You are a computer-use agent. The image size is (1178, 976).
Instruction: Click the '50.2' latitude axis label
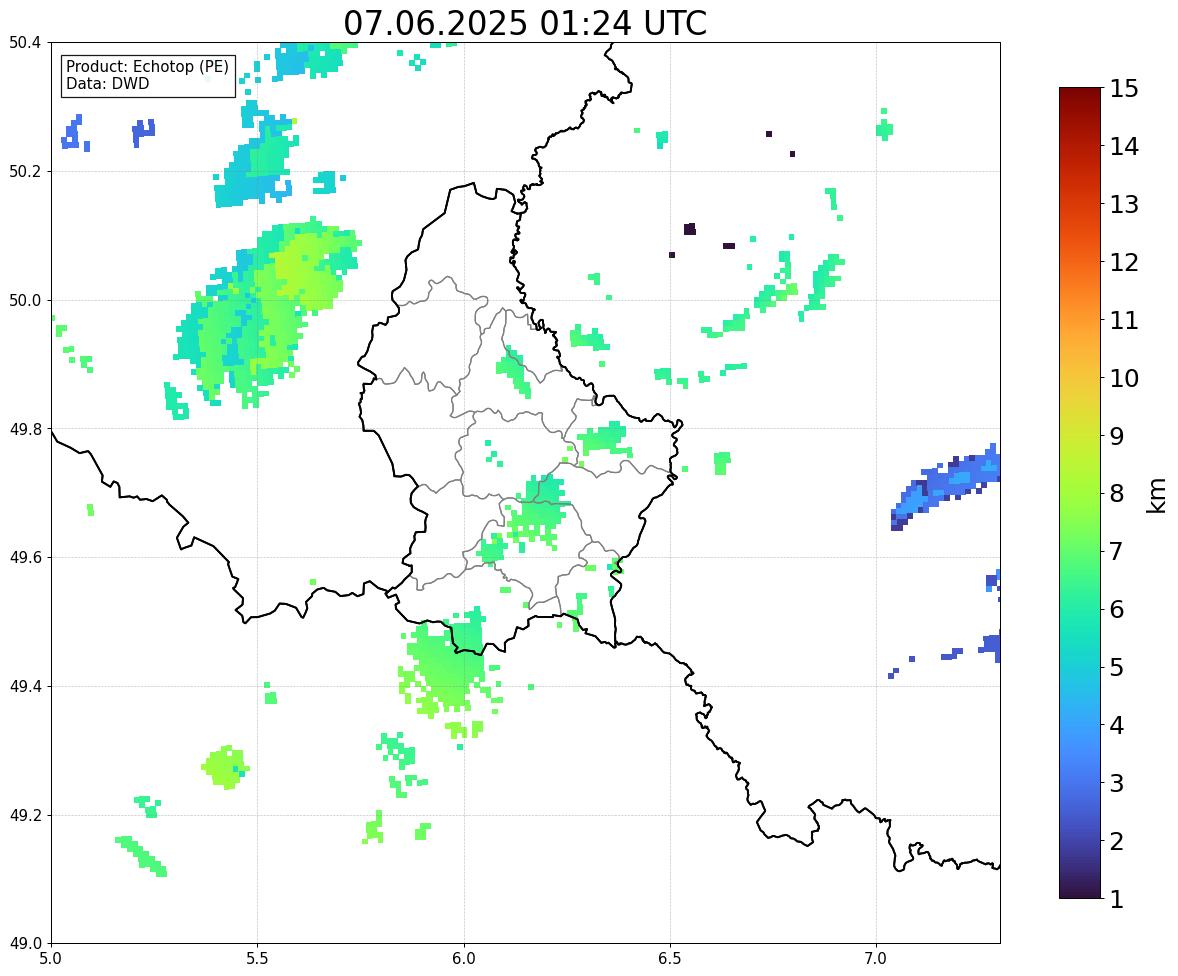coord(24,171)
